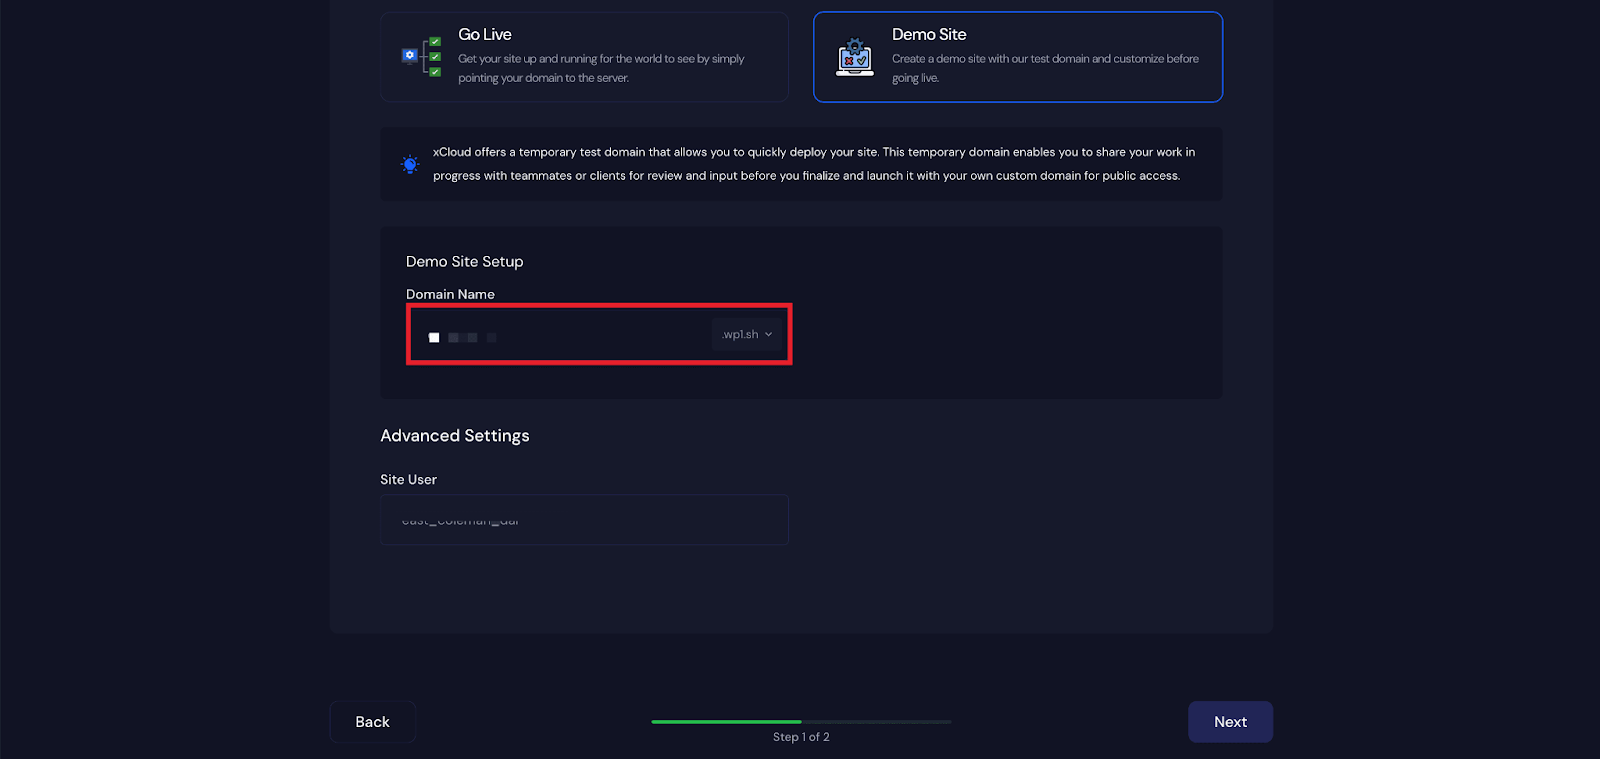Image resolution: width=1600 pixels, height=759 pixels.
Task: Click the Site User field label
Action: point(408,480)
